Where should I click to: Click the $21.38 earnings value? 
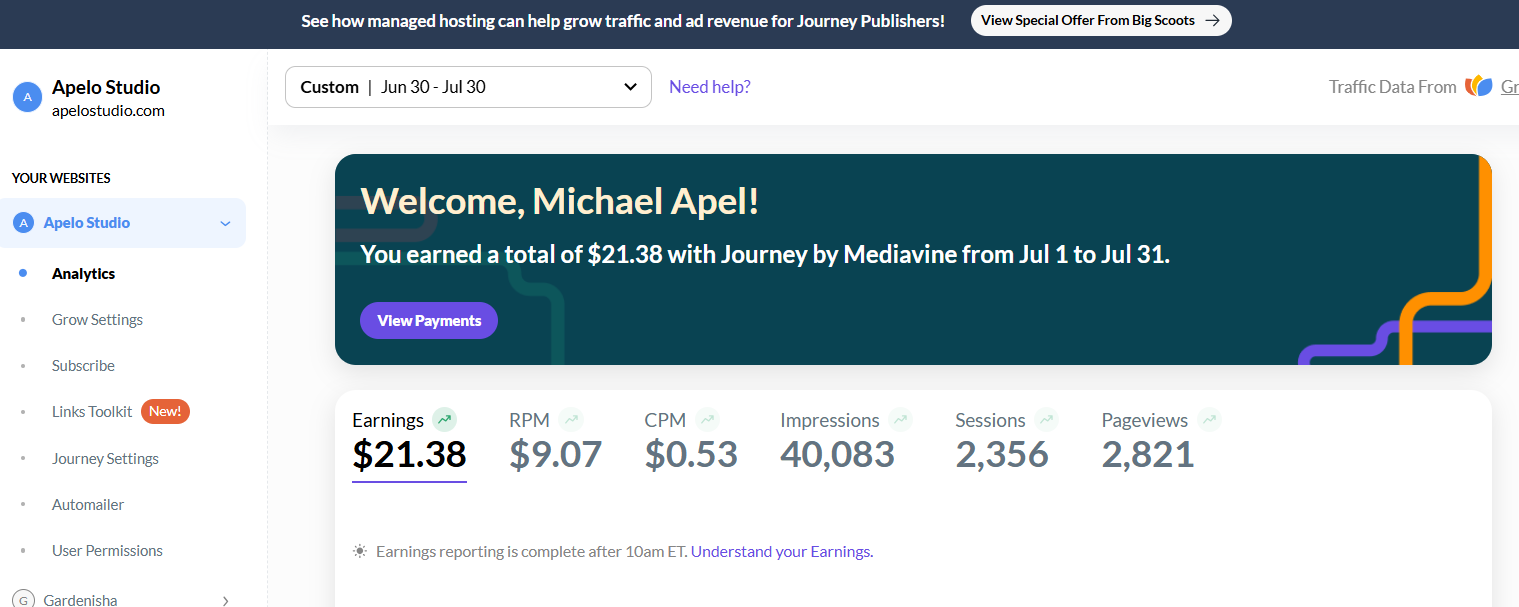pyautogui.click(x=409, y=454)
